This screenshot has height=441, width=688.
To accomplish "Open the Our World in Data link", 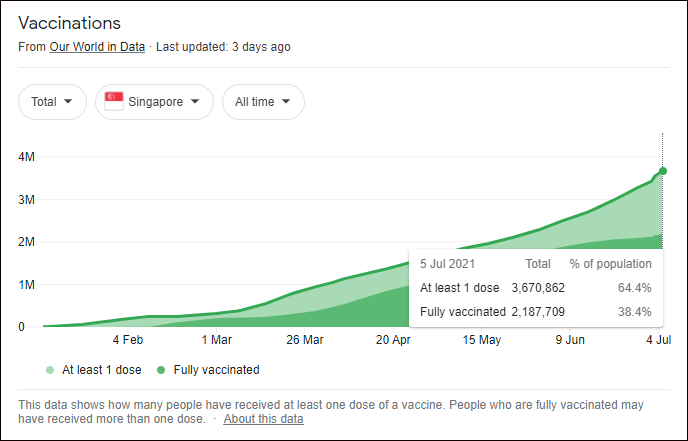I will tap(97, 46).
